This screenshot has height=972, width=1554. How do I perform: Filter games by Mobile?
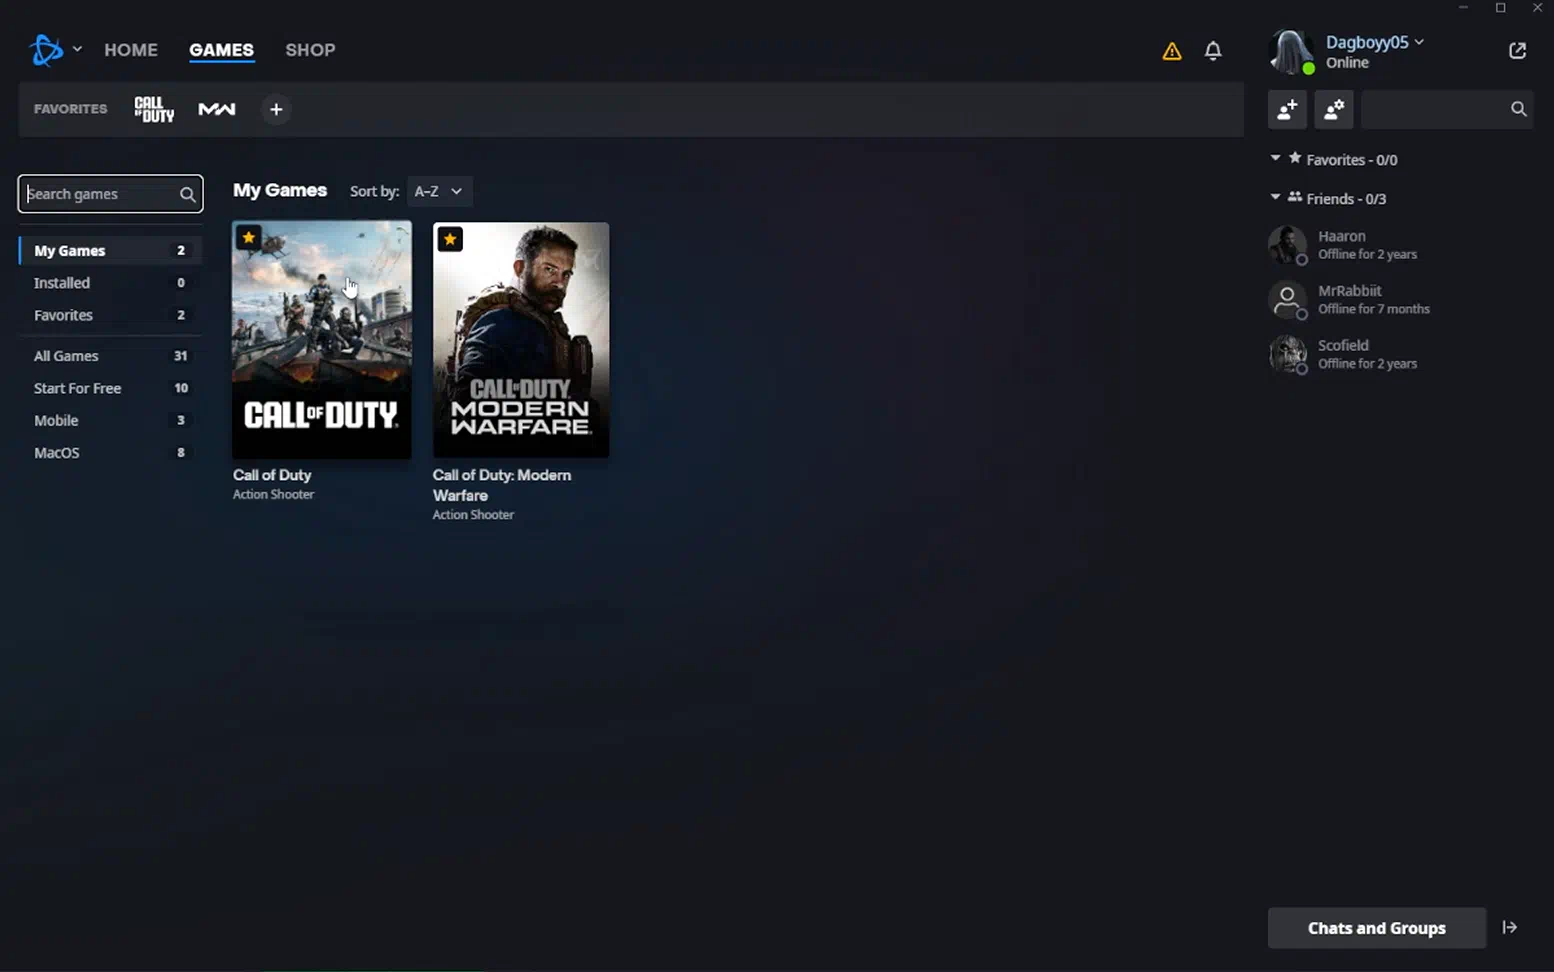click(x=110, y=420)
